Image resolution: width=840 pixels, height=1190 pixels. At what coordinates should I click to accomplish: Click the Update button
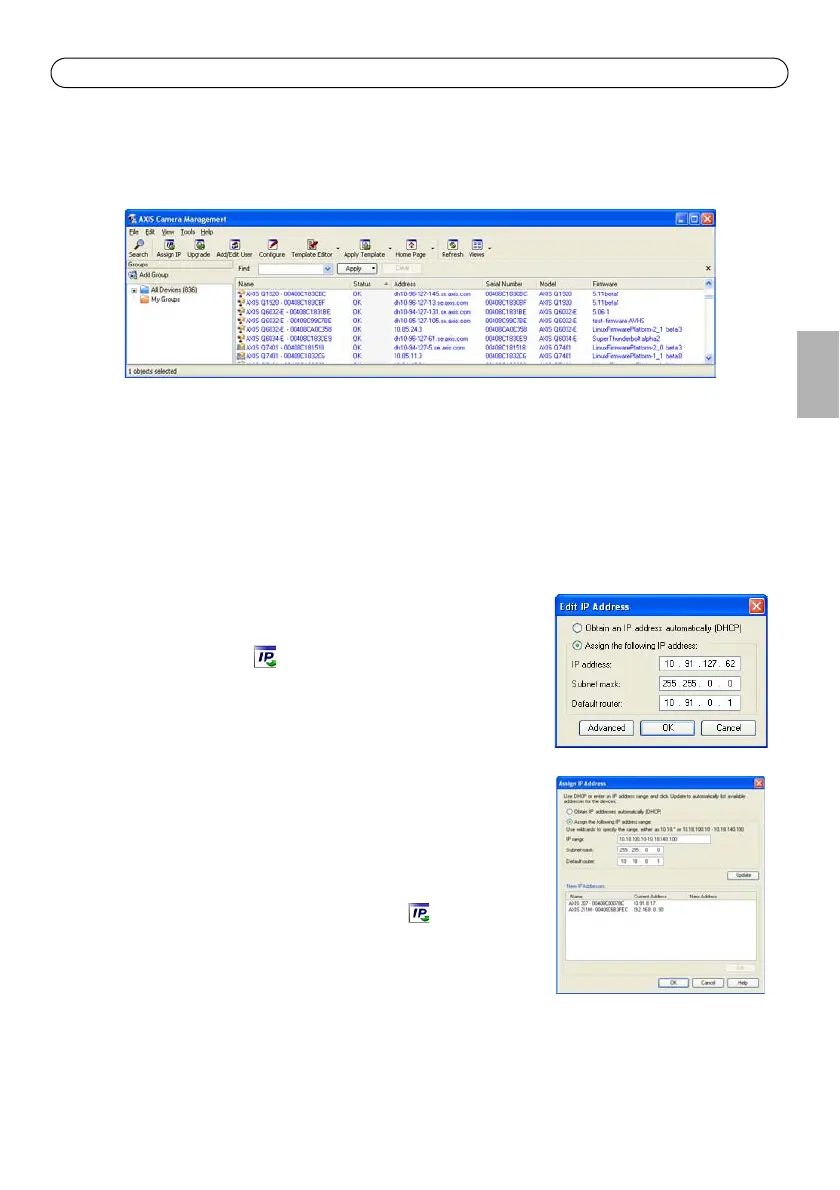click(743, 876)
